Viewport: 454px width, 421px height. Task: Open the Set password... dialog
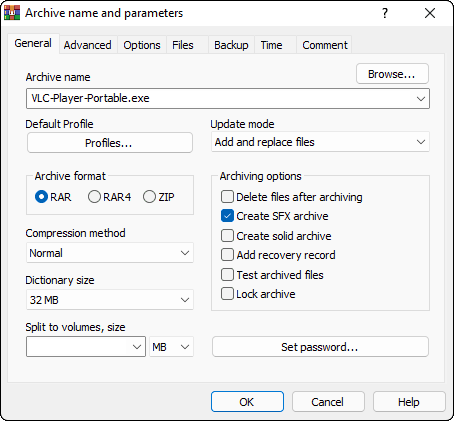pyautogui.click(x=320, y=347)
